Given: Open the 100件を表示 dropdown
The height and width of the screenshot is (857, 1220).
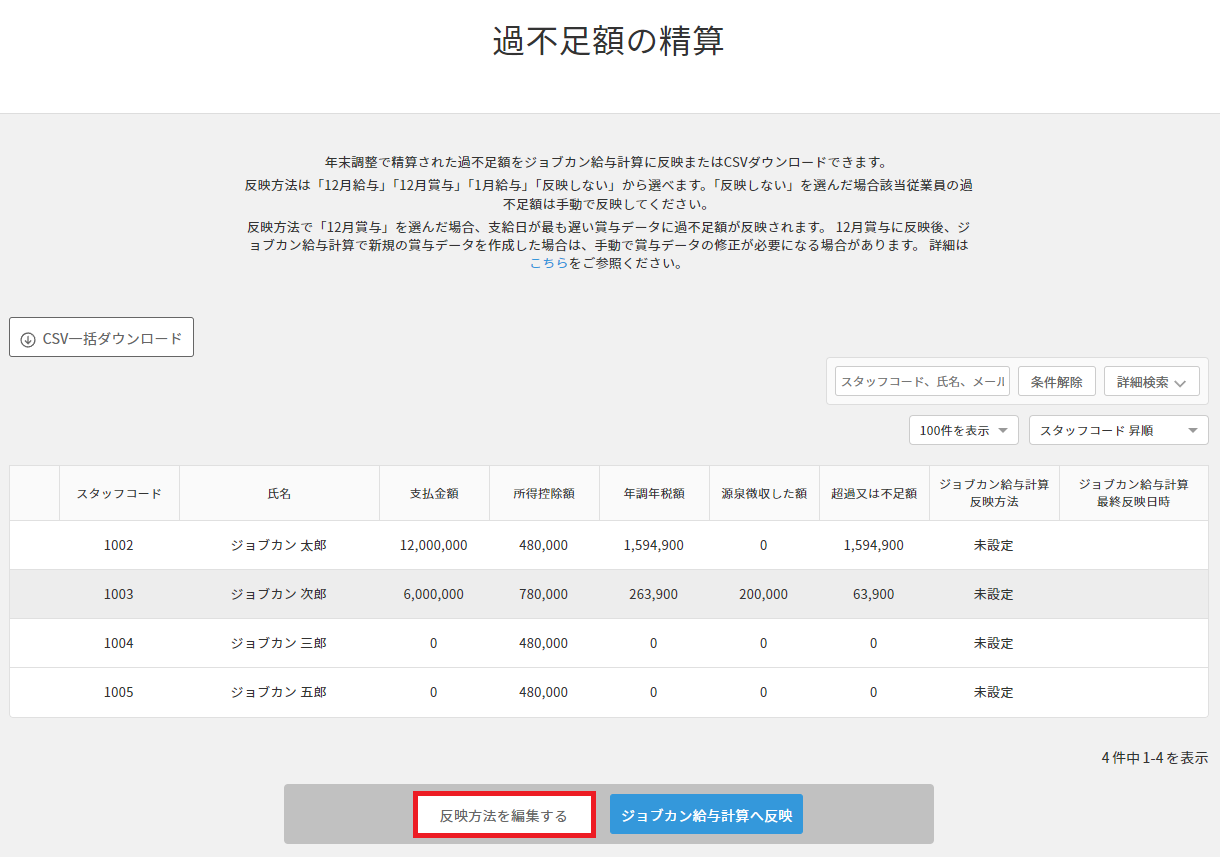Looking at the screenshot, I should coord(963,430).
